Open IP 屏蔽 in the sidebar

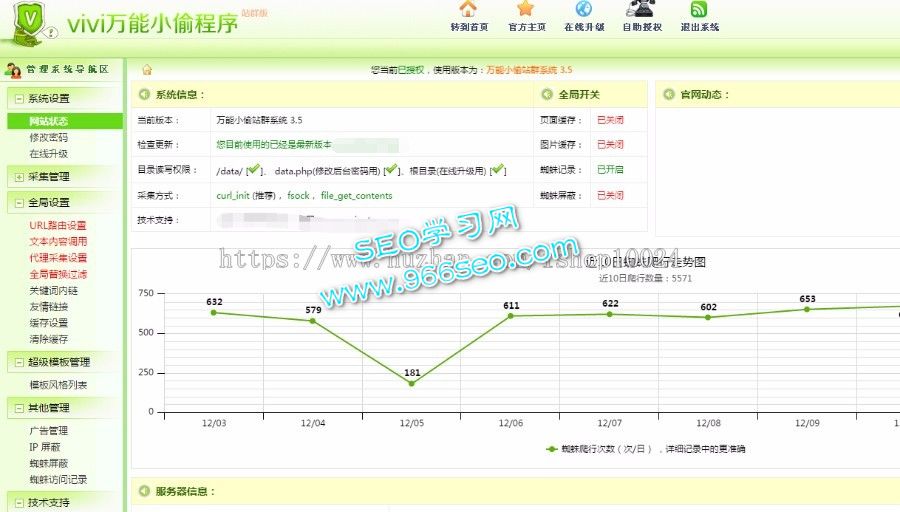pos(45,447)
